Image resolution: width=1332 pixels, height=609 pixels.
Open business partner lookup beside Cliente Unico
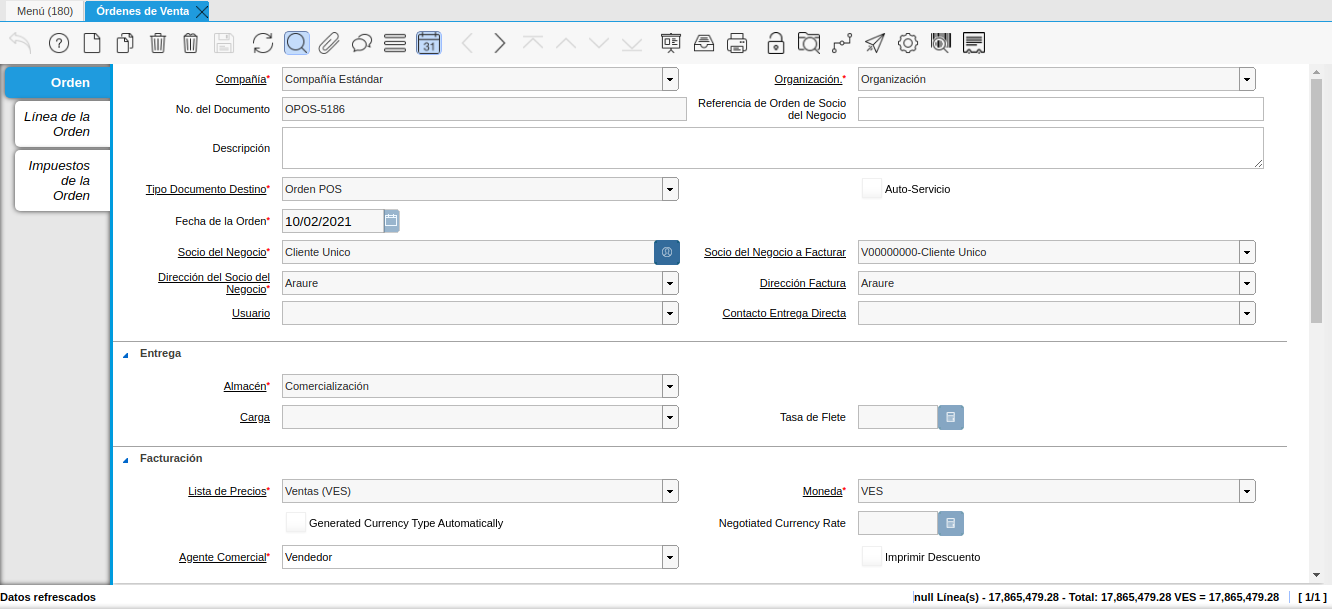click(667, 252)
